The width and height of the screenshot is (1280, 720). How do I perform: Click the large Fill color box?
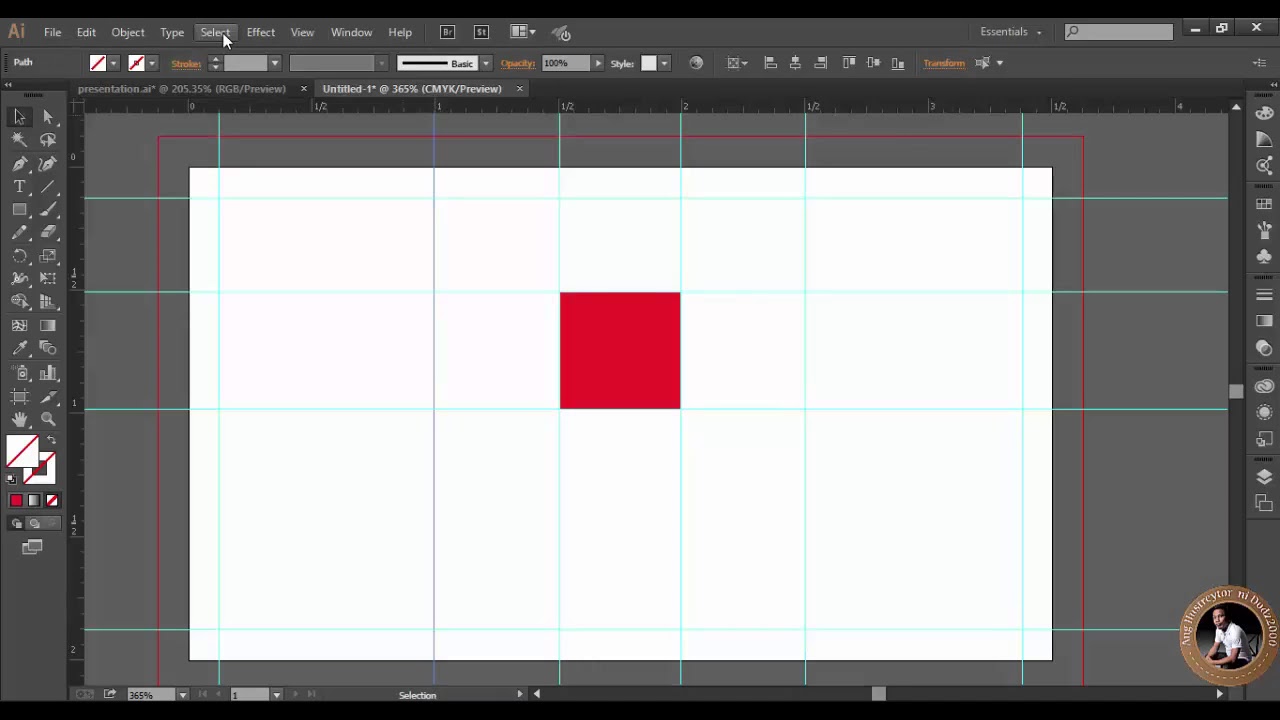point(23,451)
